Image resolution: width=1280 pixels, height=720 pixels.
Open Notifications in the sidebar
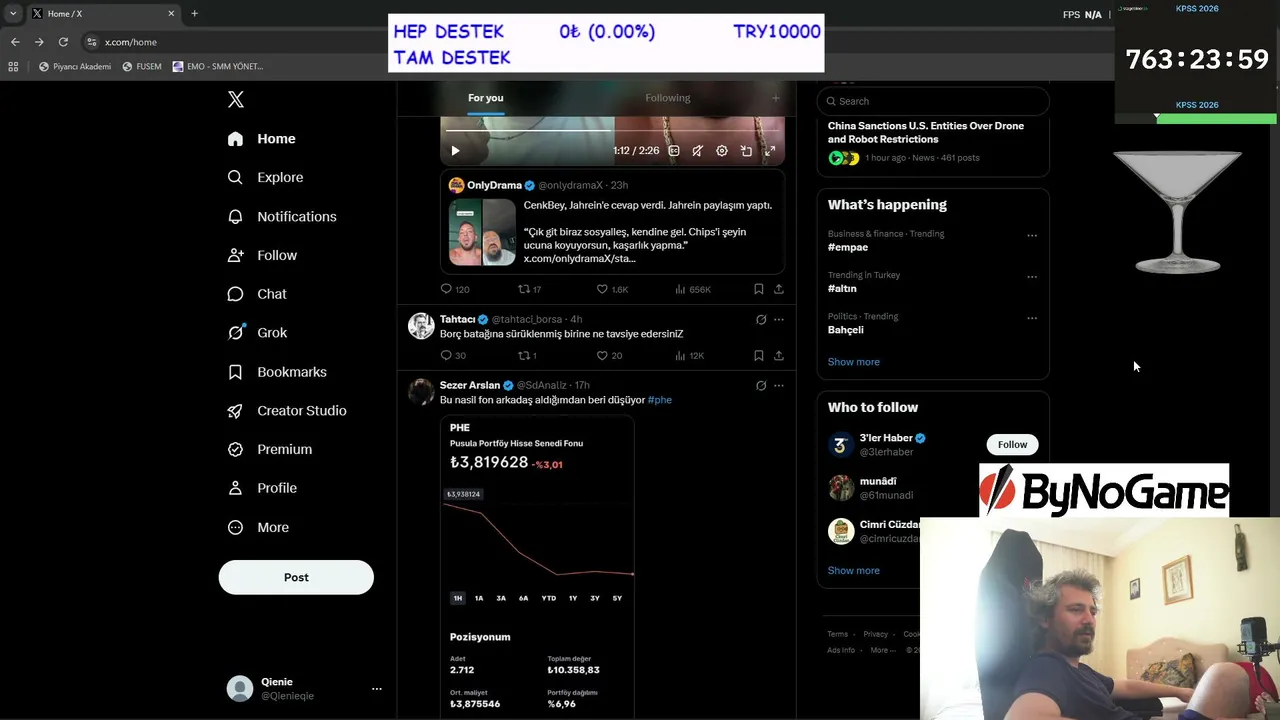tap(282, 217)
